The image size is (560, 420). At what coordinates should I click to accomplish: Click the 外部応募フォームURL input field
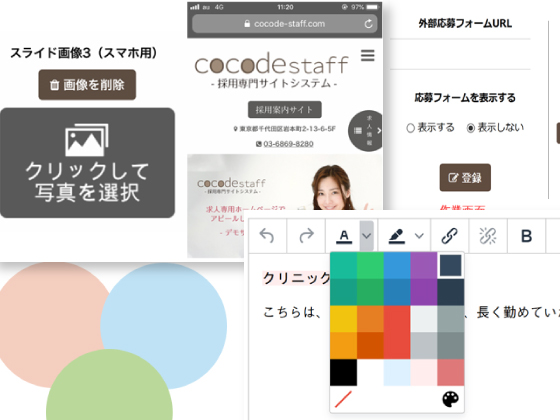tap(460, 54)
